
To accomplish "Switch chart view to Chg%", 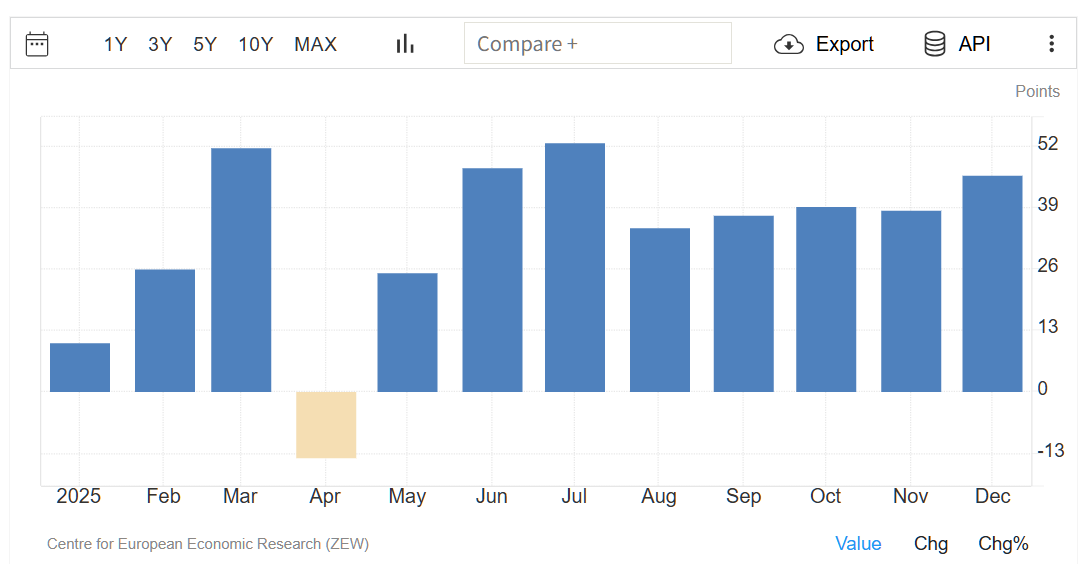I will coord(1003,544).
